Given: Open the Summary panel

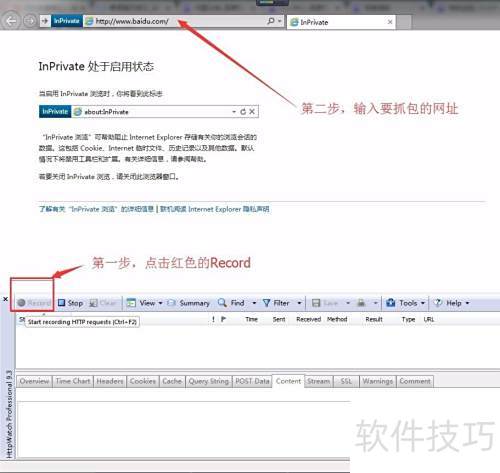Looking at the screenshot, I should [x=189, y=303].
